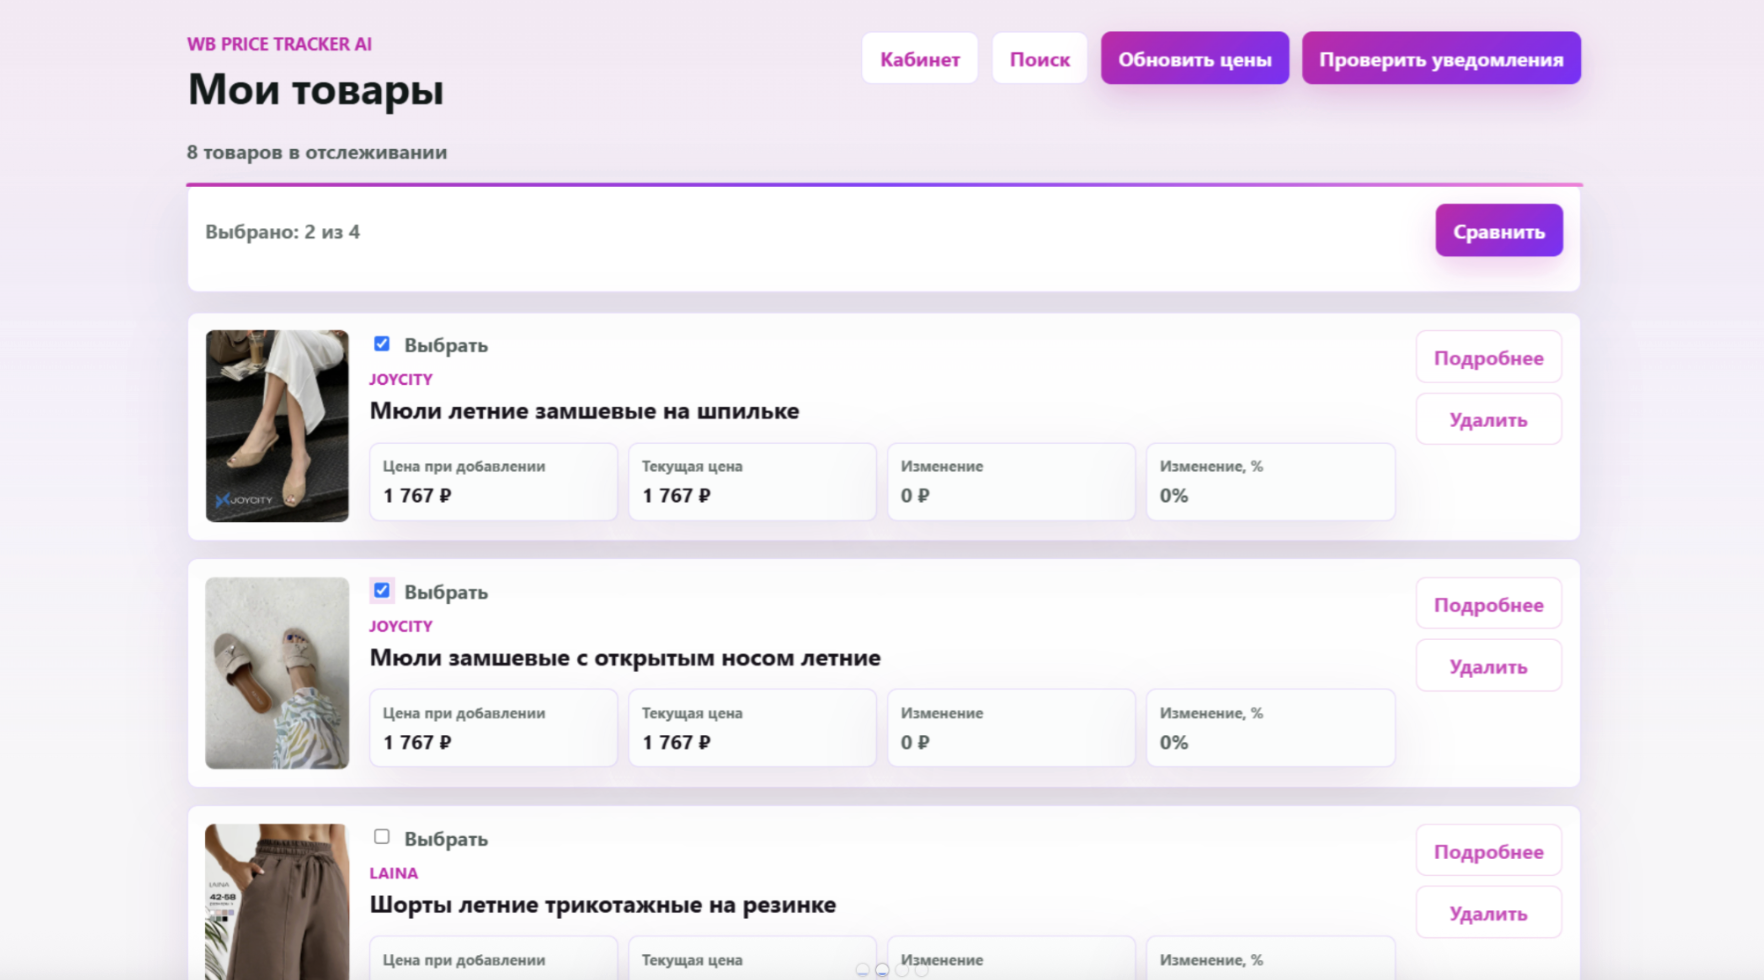Click the Выбрано: 2 из 4 counter

(x=283, y=232)
